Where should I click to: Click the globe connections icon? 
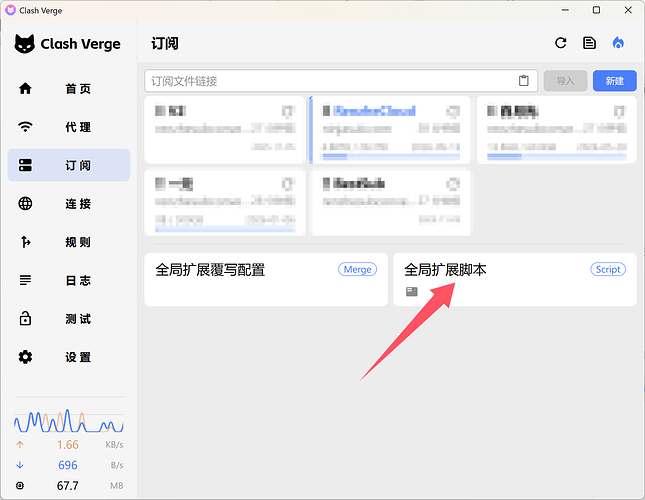pos(25,204)
